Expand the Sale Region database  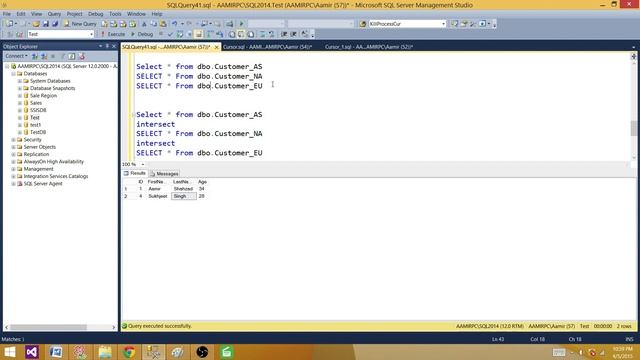(x=20, y=96)
